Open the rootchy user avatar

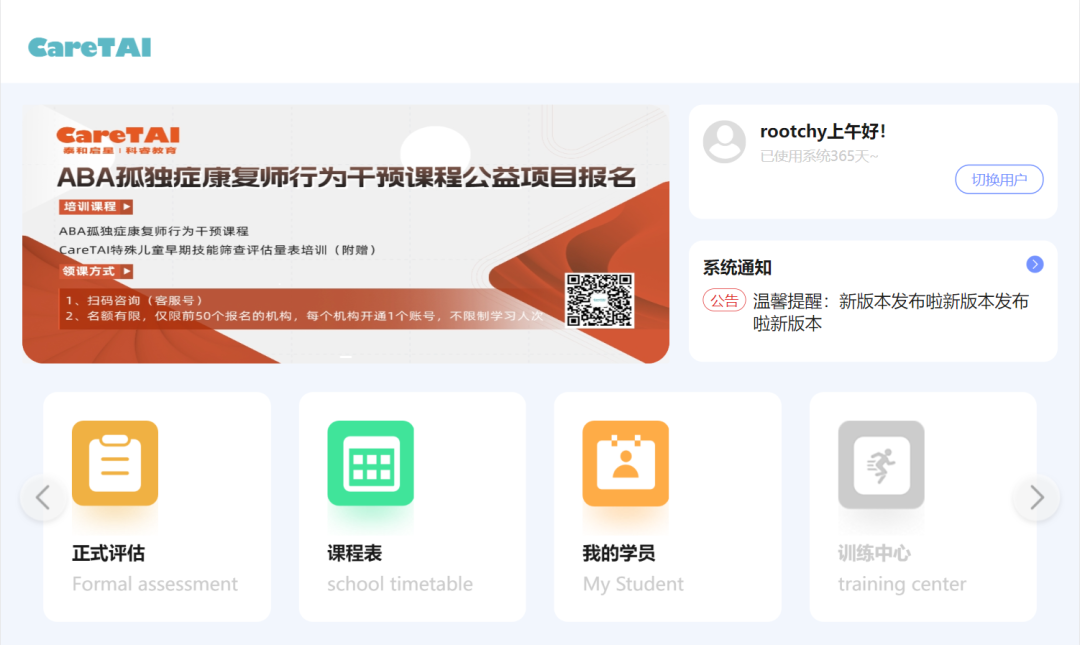pos(724,142)
